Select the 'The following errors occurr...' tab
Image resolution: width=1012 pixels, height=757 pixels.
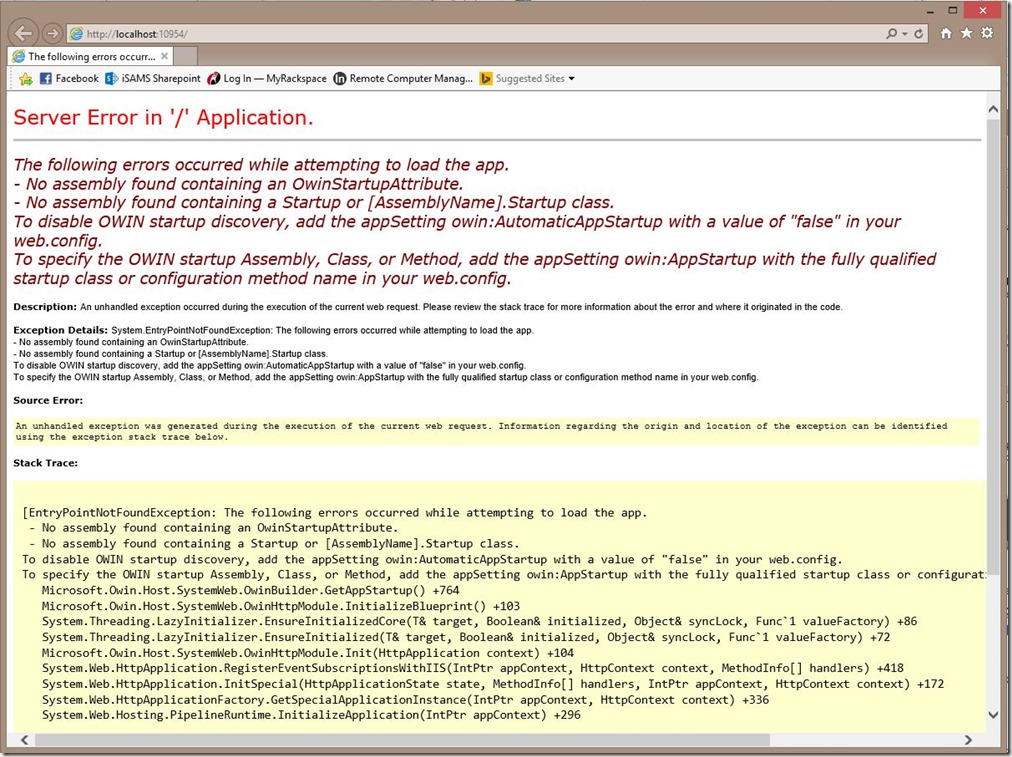pyautogui.click(x=91, y=57)
